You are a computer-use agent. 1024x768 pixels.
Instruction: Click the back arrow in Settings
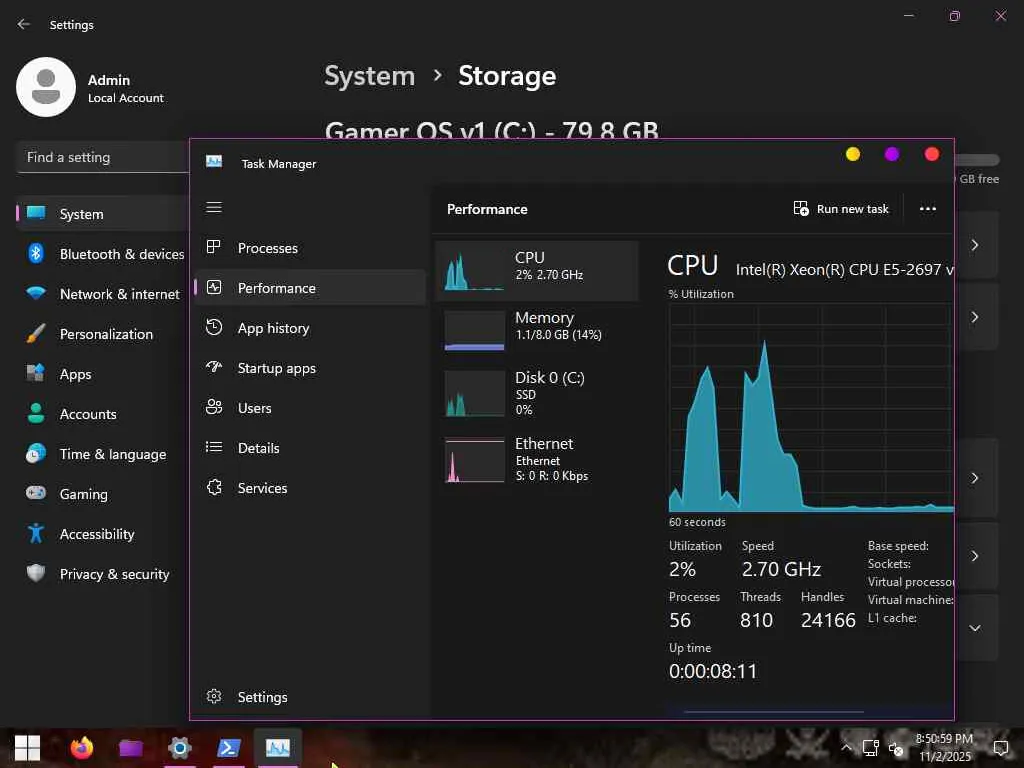24,24
